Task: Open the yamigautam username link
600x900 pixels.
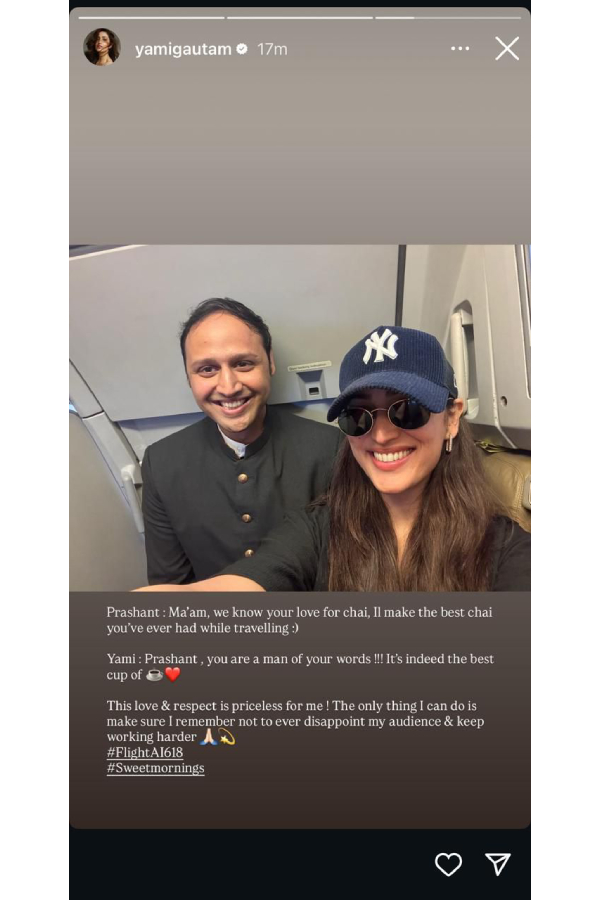Action: [183, 49]
